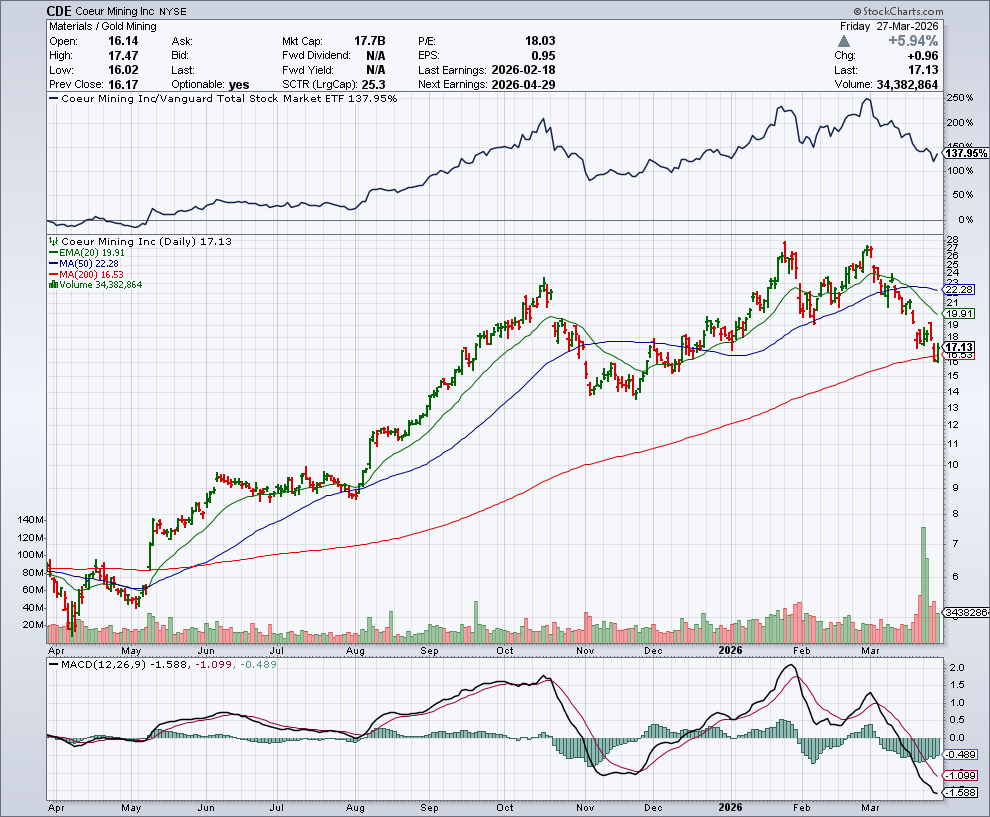990x817 pixels.
Task: Click the MA(200) 16.53 legend entry
Action: pyautogui.click(x=86, y=275)
